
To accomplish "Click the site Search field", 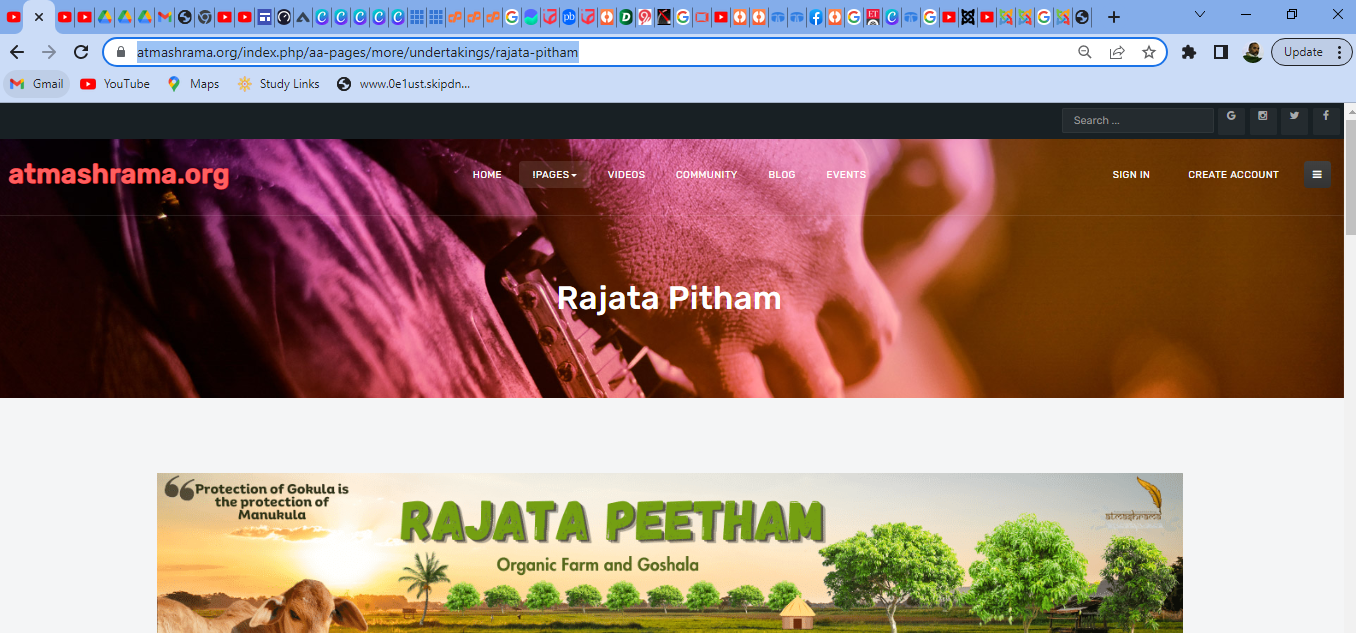I will point(1138,120).
